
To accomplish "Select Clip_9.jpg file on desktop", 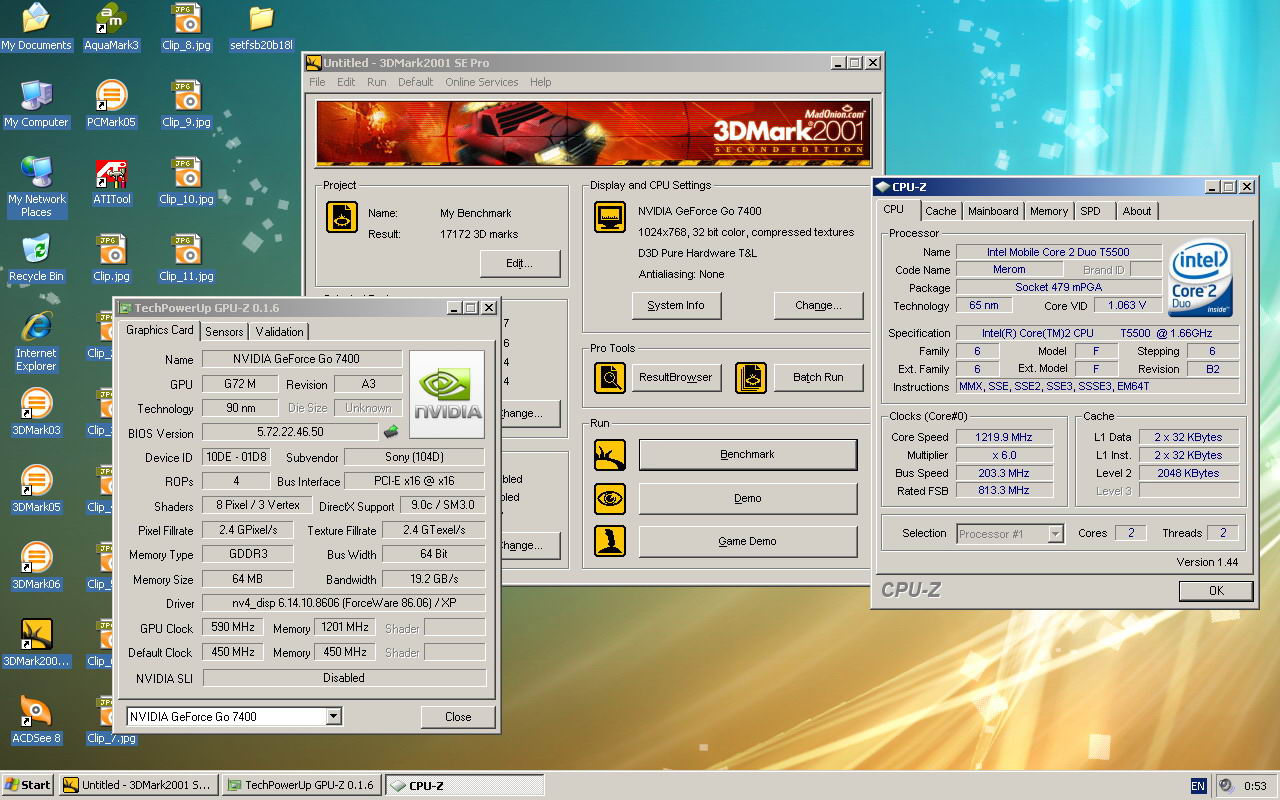I will [186, 104].
